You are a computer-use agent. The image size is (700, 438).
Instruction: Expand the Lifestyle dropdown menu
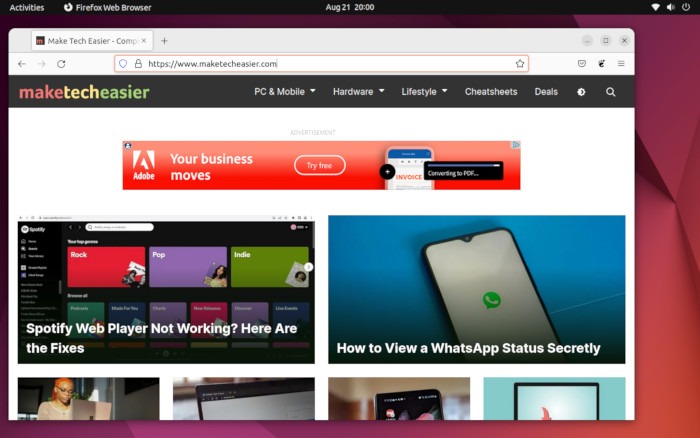[x=424, y=92]
